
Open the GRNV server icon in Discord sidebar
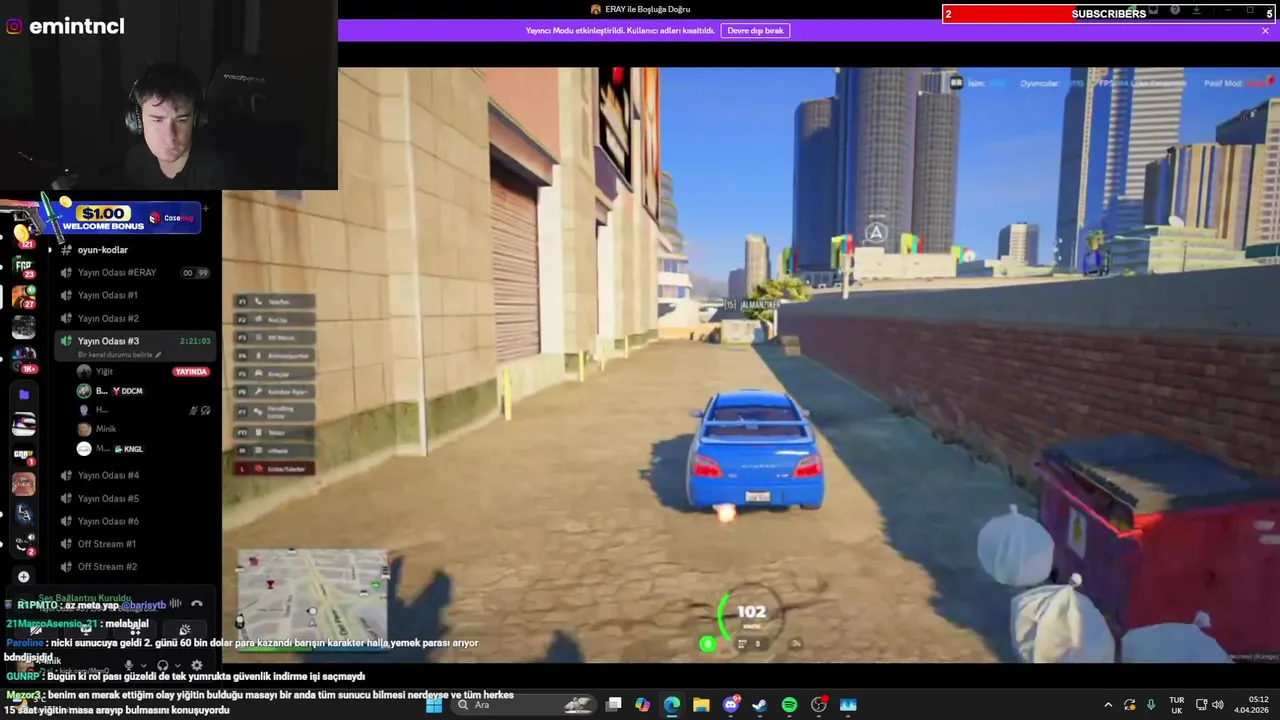click(x=23, y=454)
